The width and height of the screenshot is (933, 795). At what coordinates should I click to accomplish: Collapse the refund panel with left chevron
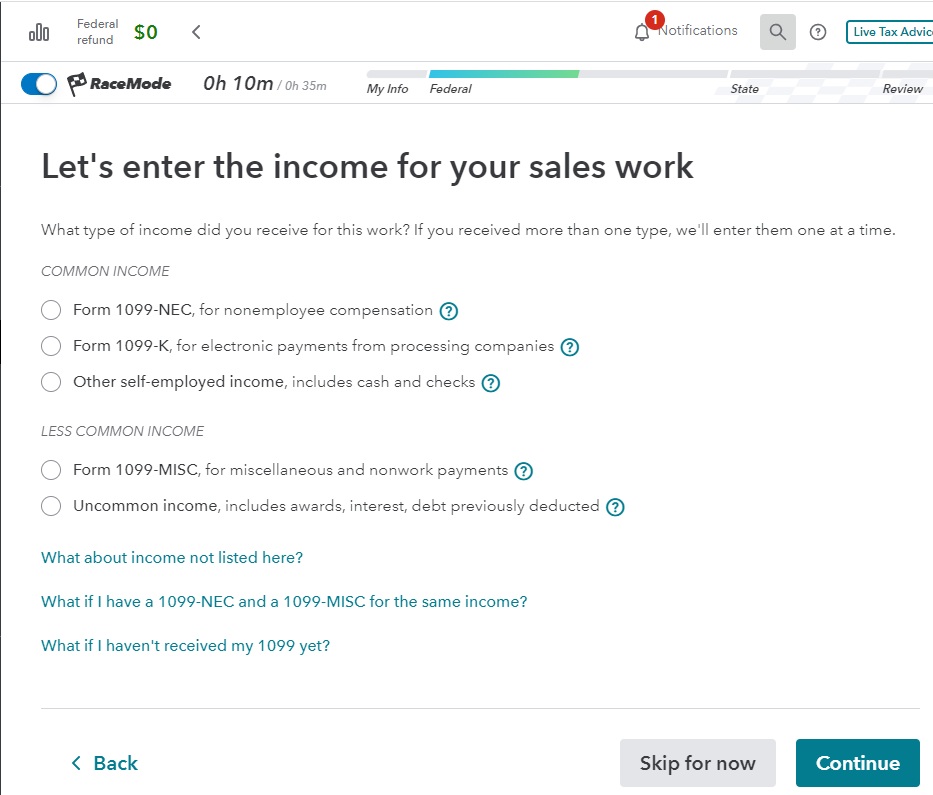click(x=196, y=32)
